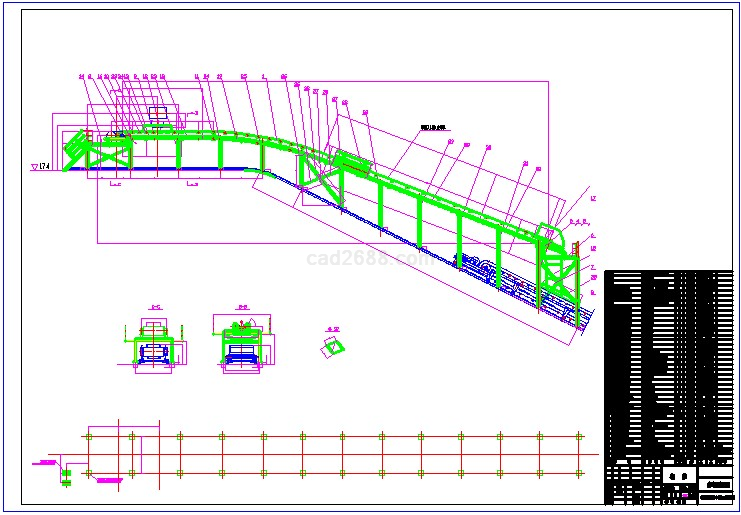Image resolution: width=741 pixels, height=515 pixels.
Task: Click the leftmost part number balloon at top
Action: point(81,75)
